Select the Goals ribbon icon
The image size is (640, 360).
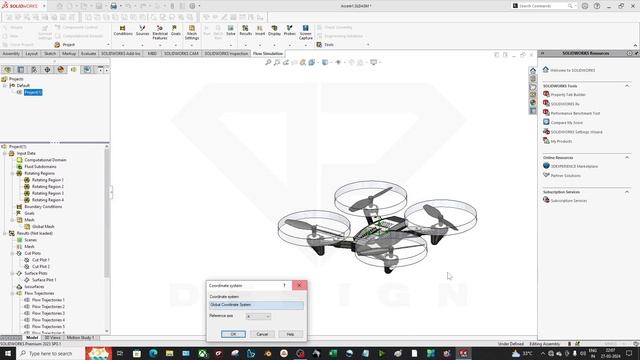[176, 31]
